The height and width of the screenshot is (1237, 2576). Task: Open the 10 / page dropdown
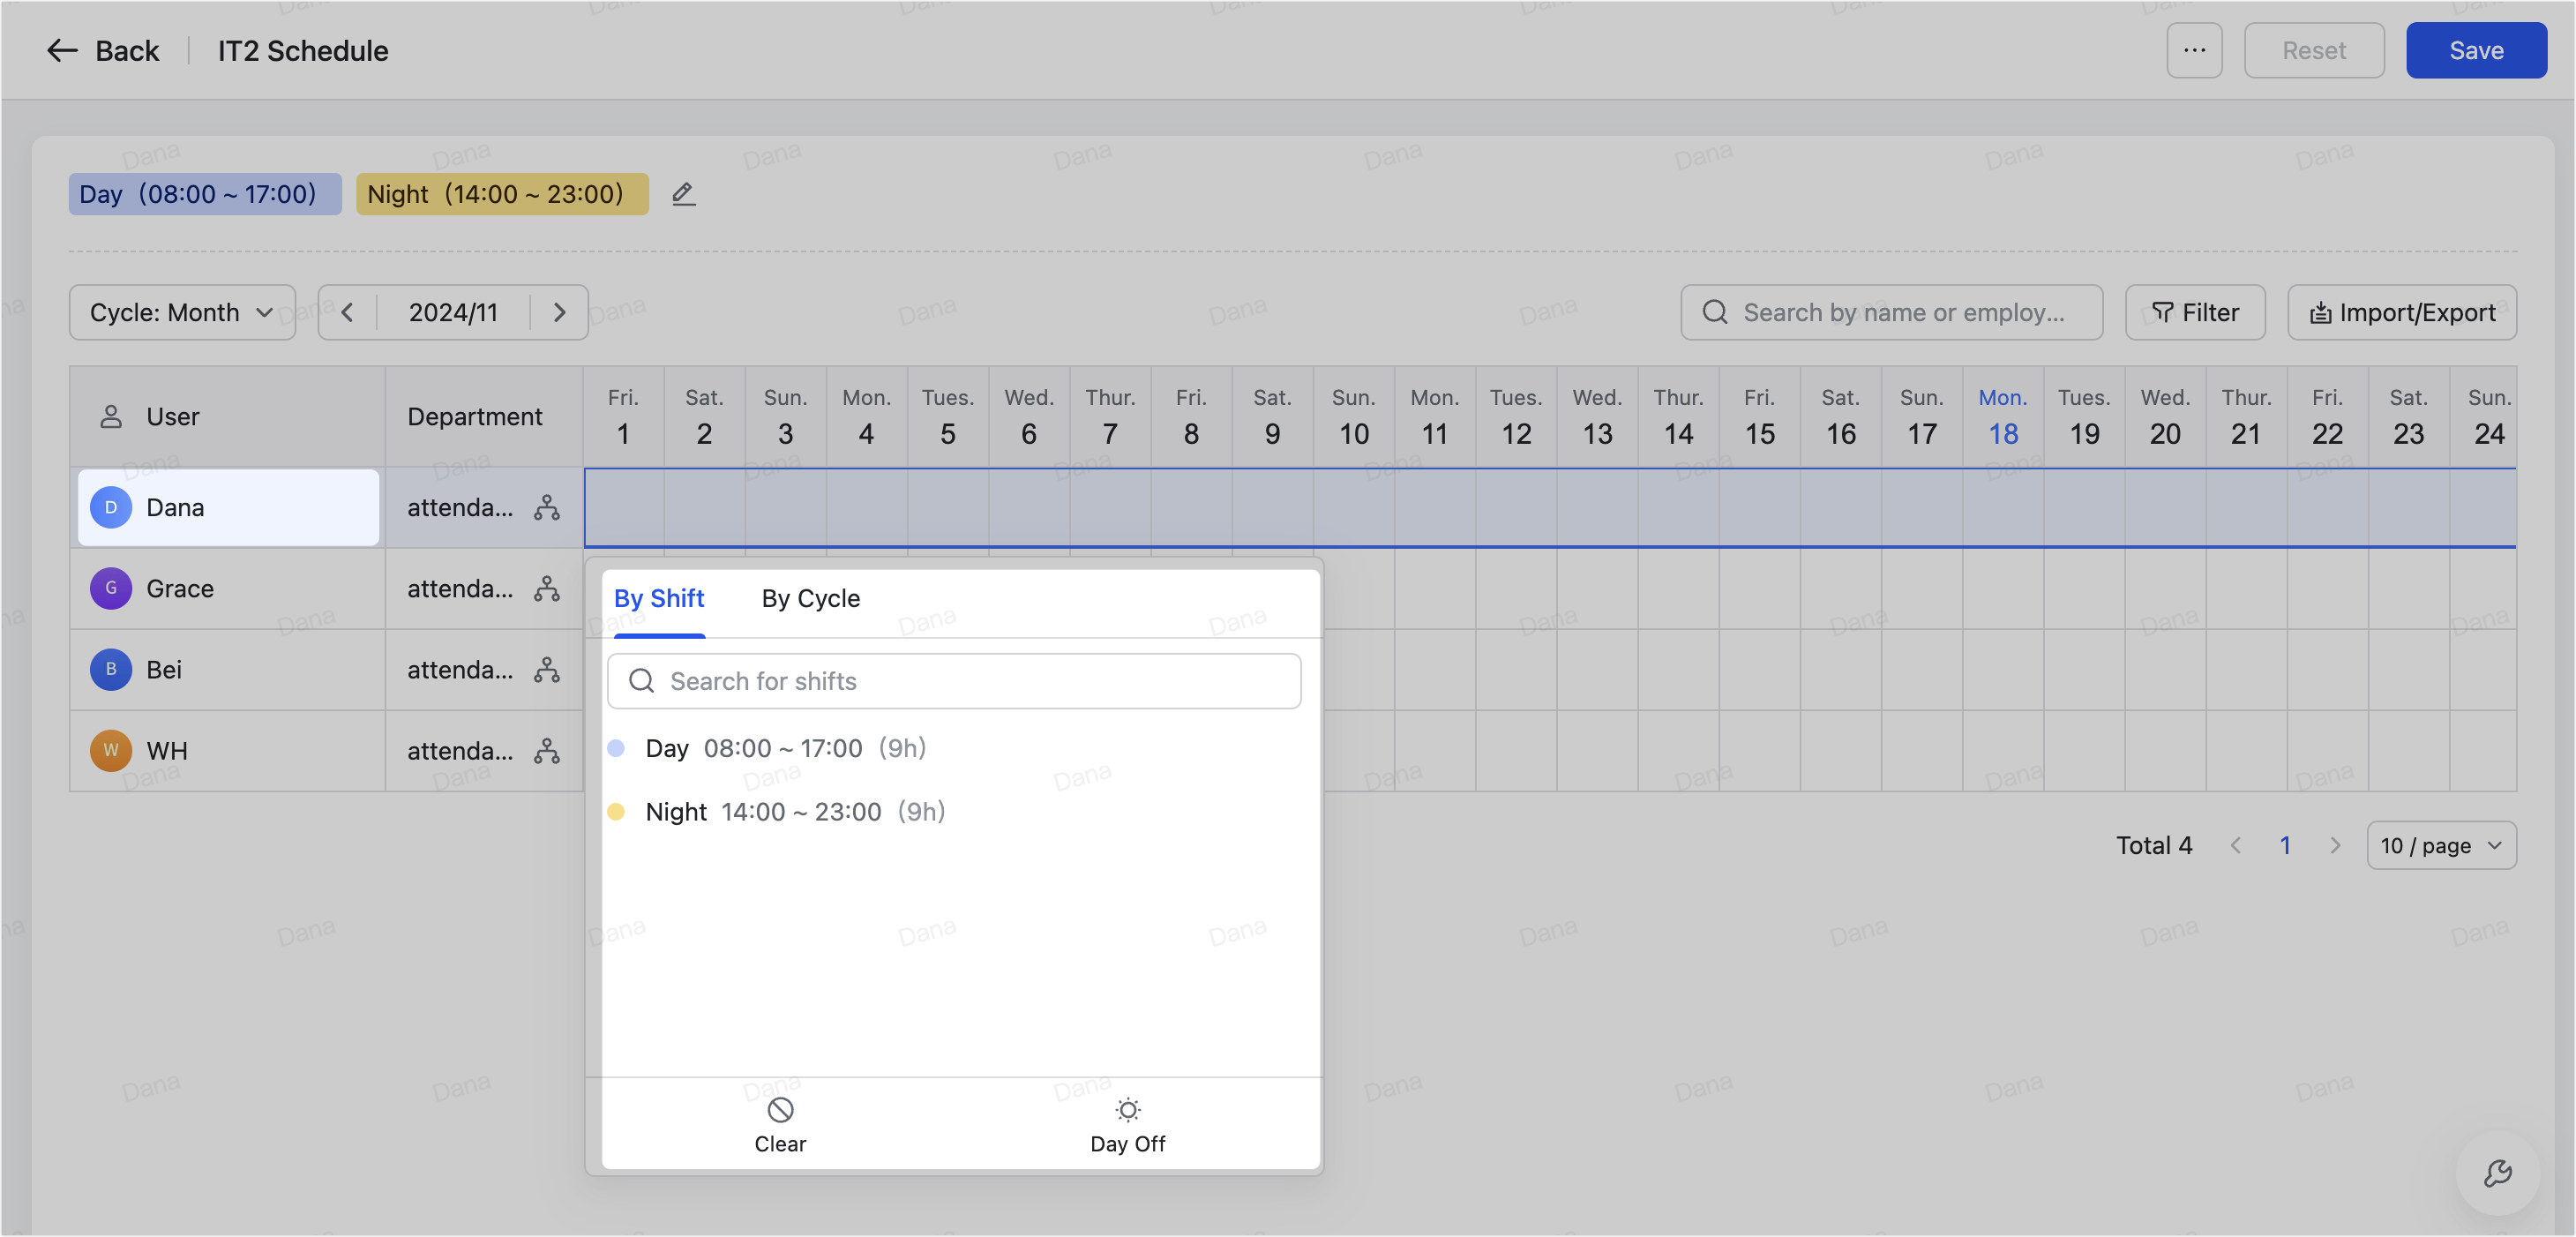click(2440, 846)
